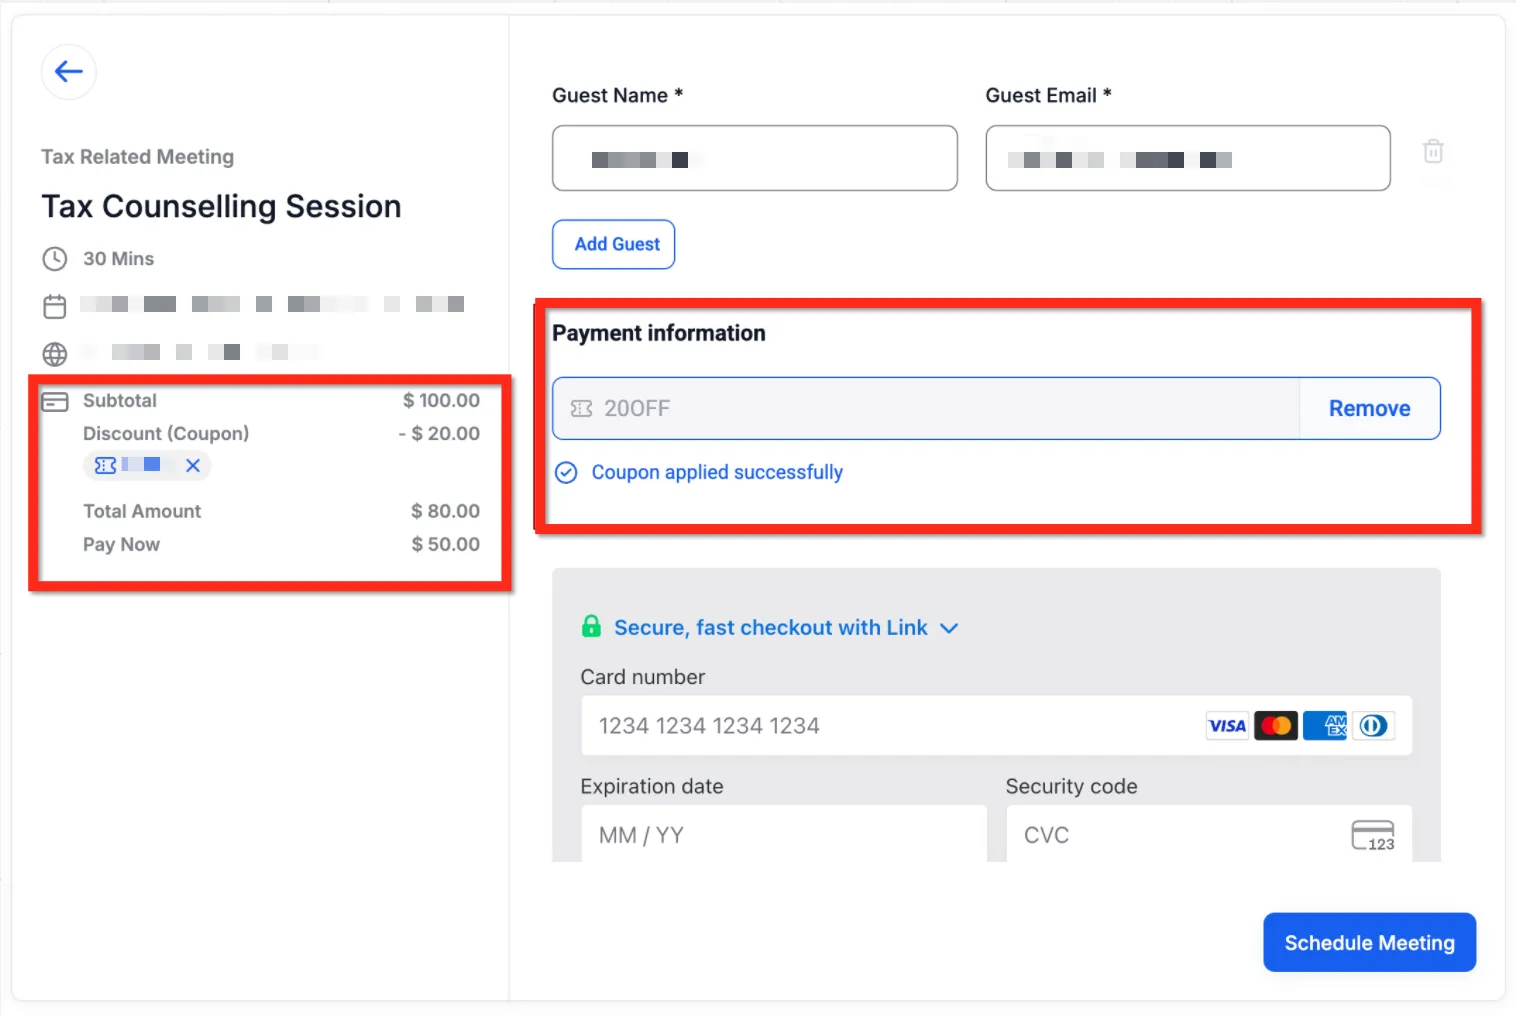
Task: Remove the coupon chip using its X icon
Action: point(193,465)
